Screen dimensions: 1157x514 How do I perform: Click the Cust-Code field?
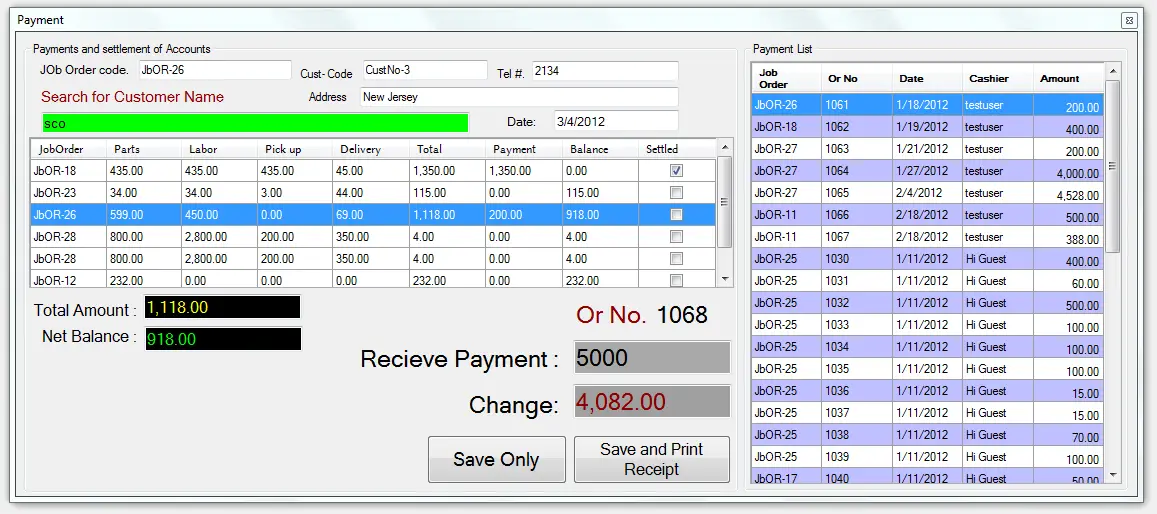click(x=425, y=70)
